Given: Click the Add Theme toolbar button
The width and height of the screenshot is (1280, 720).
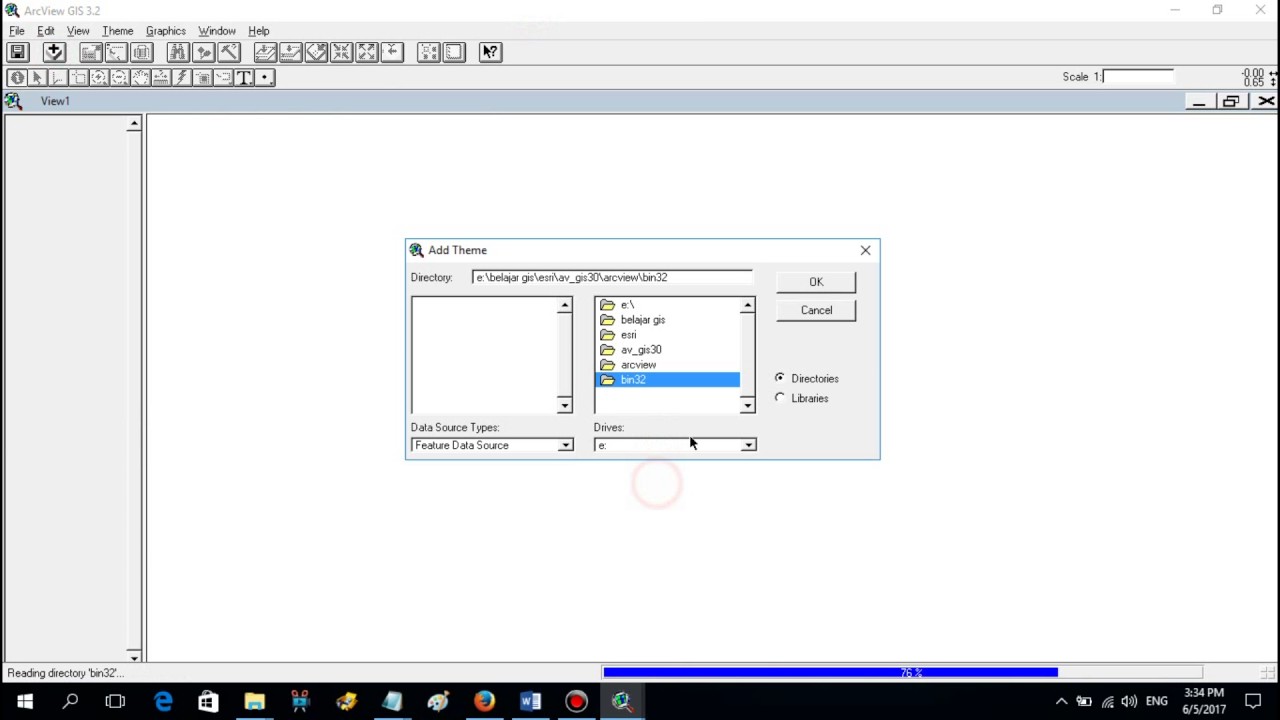Looking at the screenshot, I should [54, 52].
